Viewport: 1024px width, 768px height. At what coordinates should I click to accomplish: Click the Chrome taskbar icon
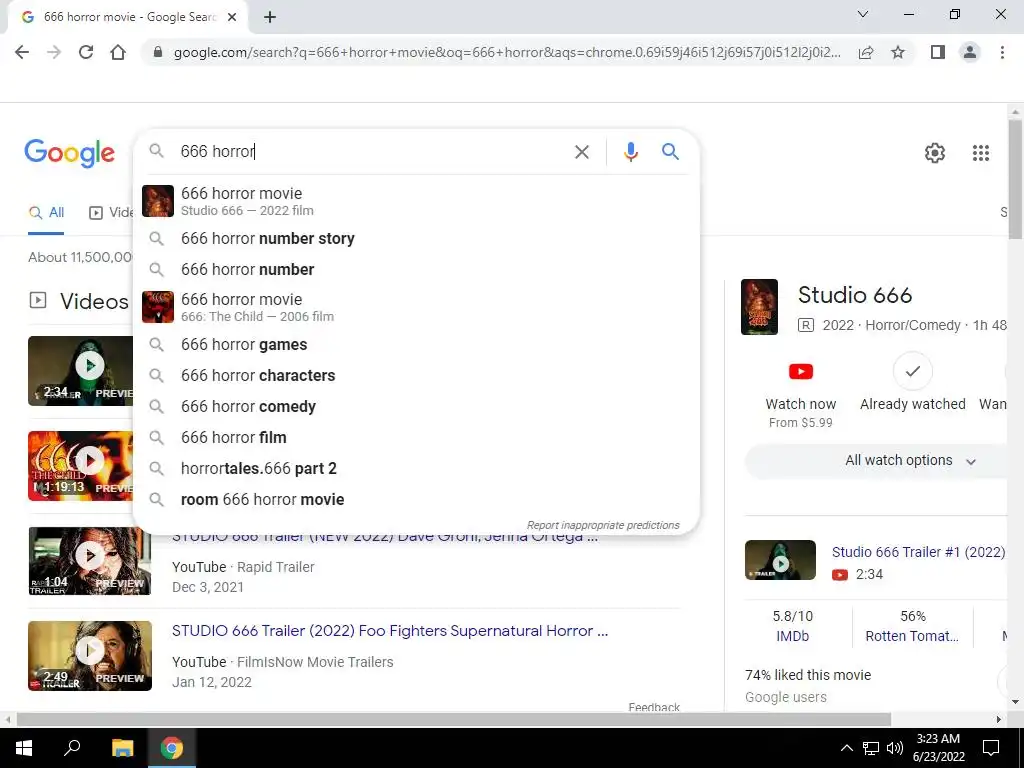(172, 748)
